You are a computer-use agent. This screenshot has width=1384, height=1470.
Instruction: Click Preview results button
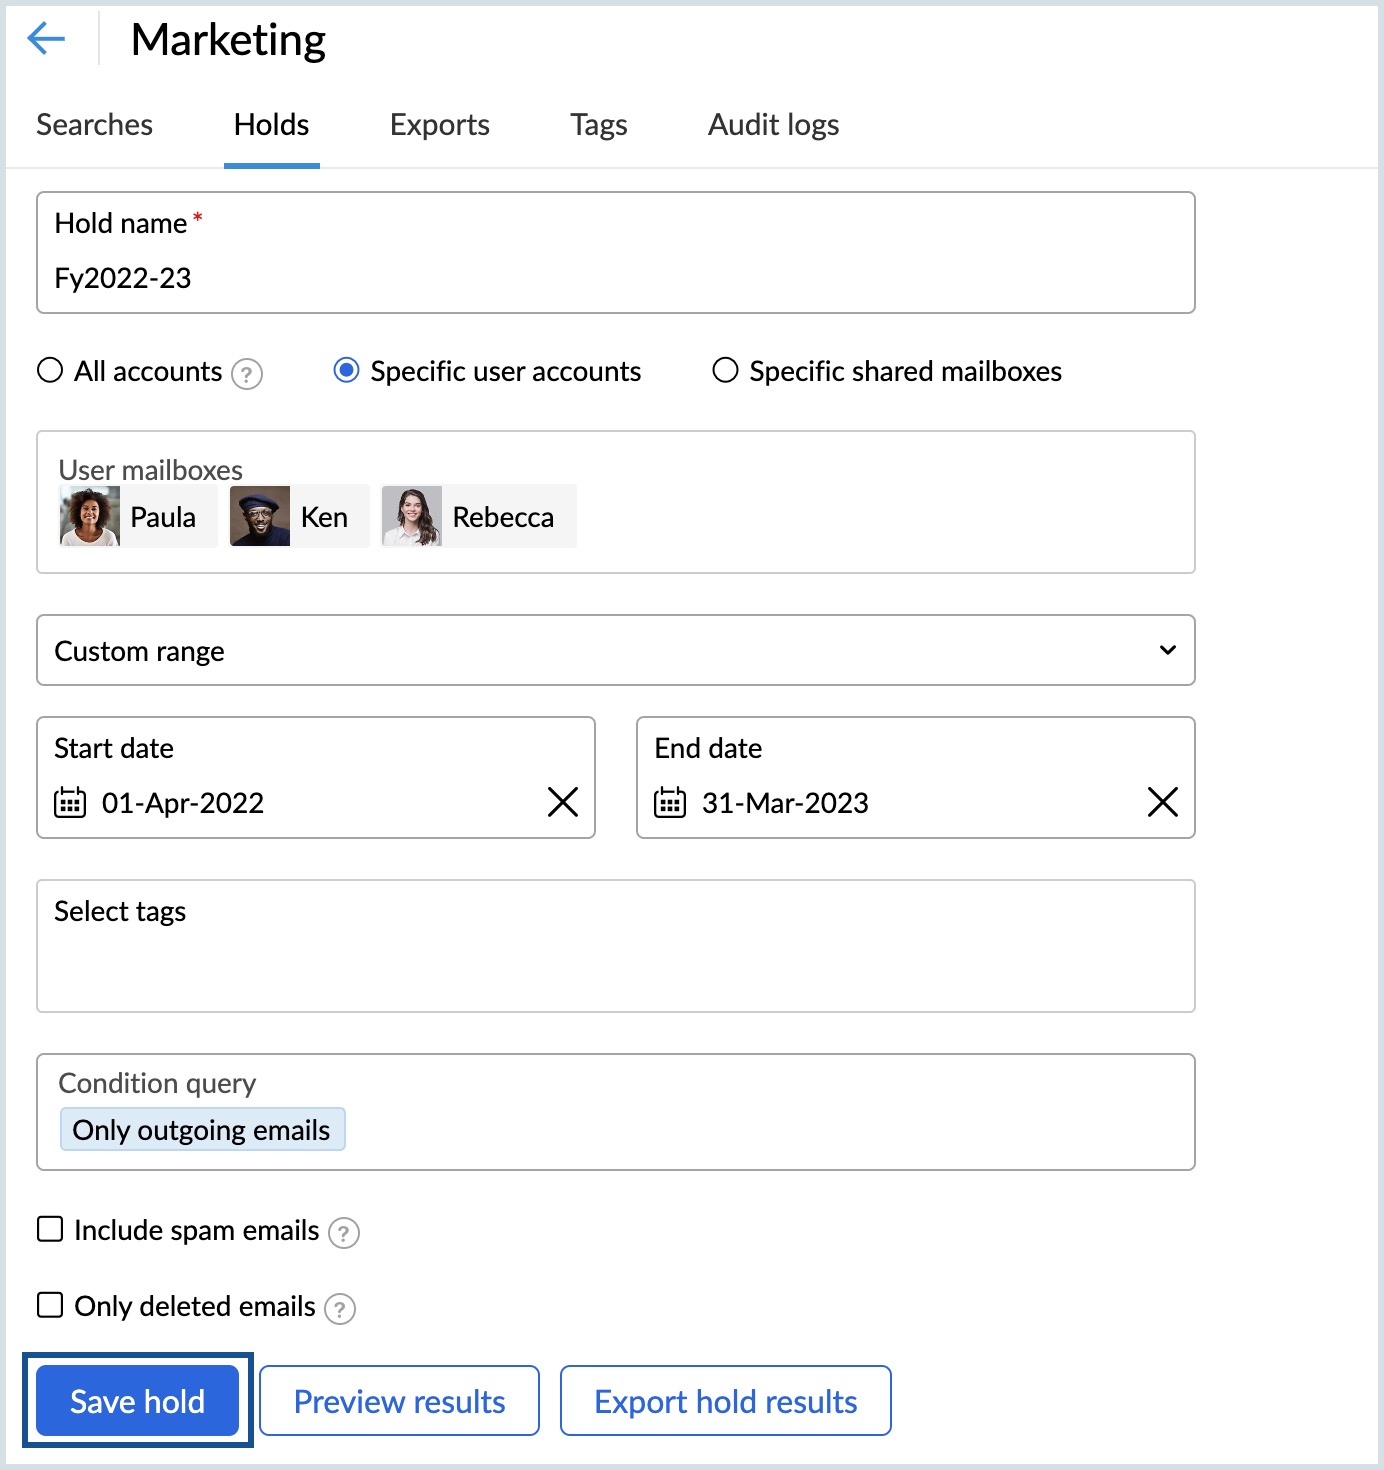coord(399,1401)
